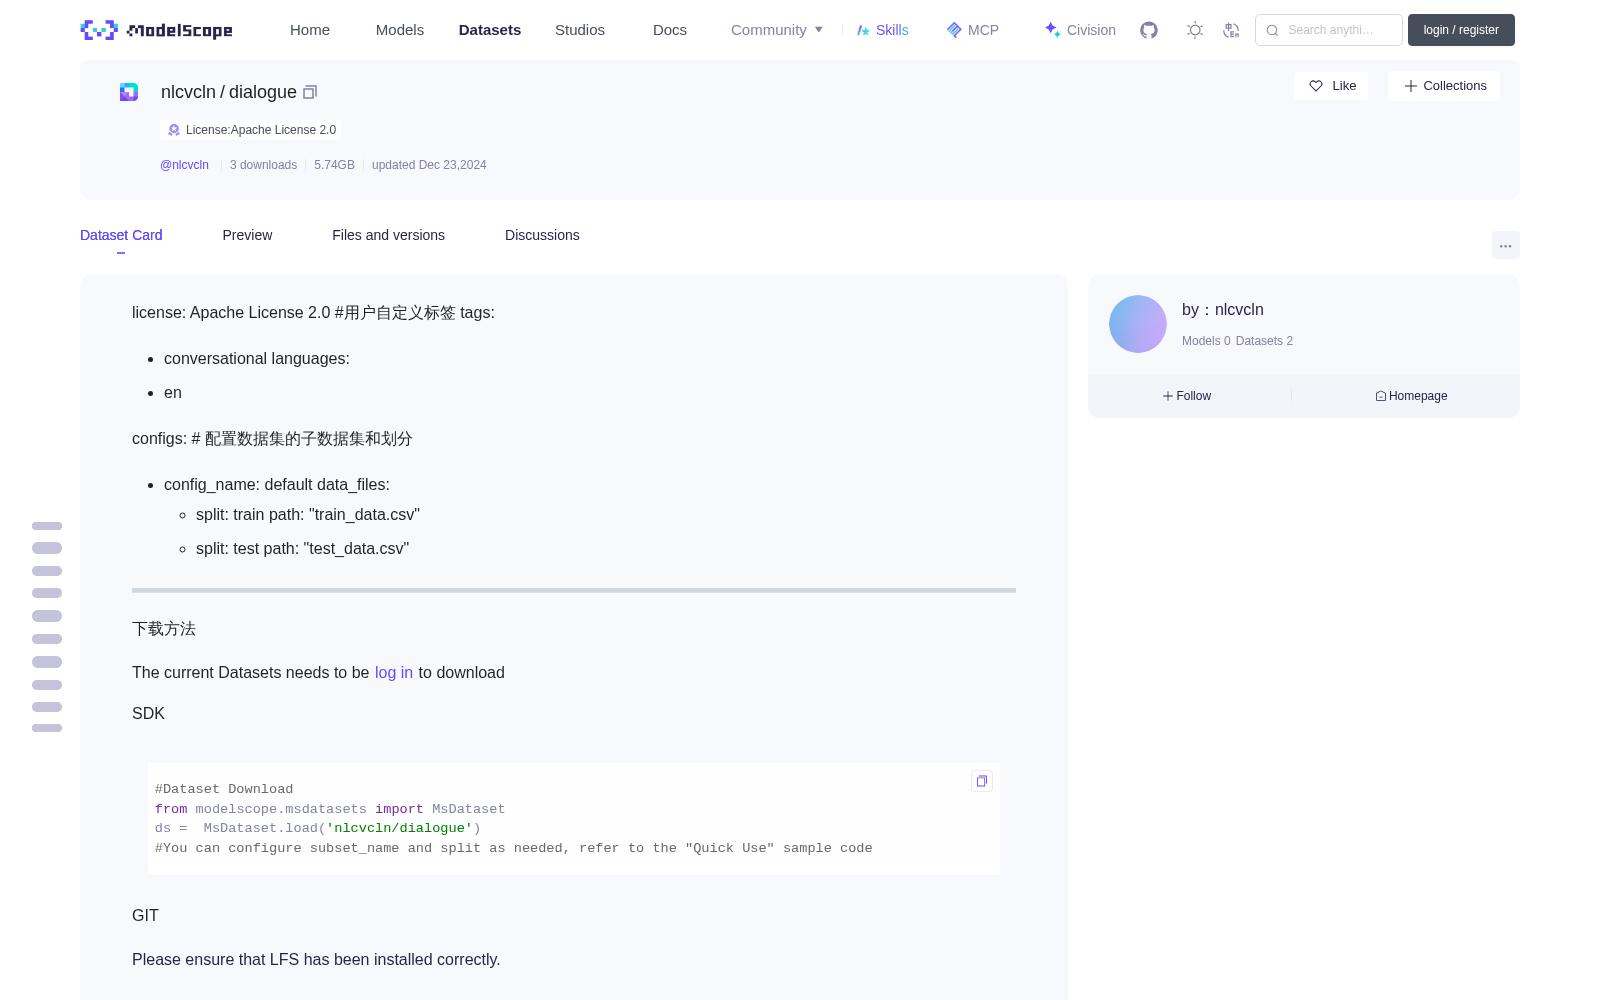Open Models in top navigation
This screenshot has width=1600, height=1000.
[400, 30]
